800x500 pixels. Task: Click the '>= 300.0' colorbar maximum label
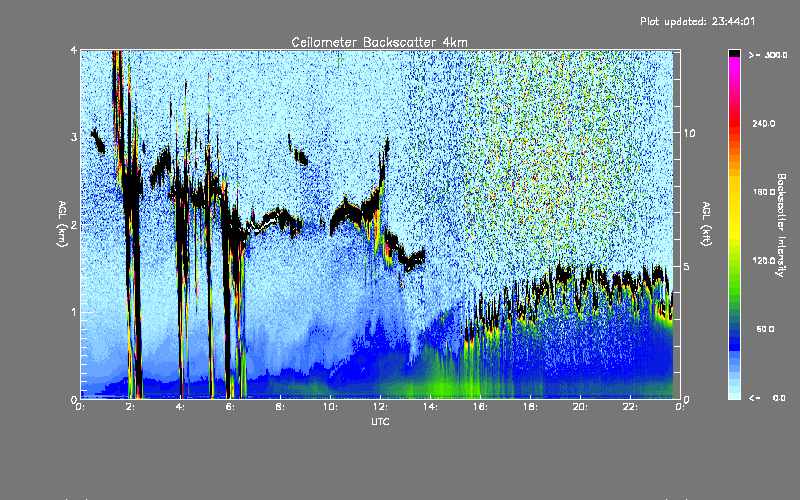tap(768, 55)
